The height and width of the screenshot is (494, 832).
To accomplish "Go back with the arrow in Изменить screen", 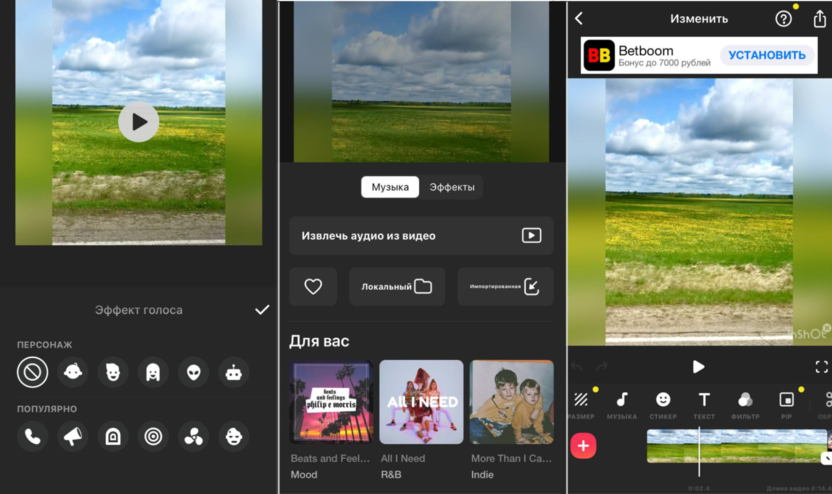I will point(579,19).
